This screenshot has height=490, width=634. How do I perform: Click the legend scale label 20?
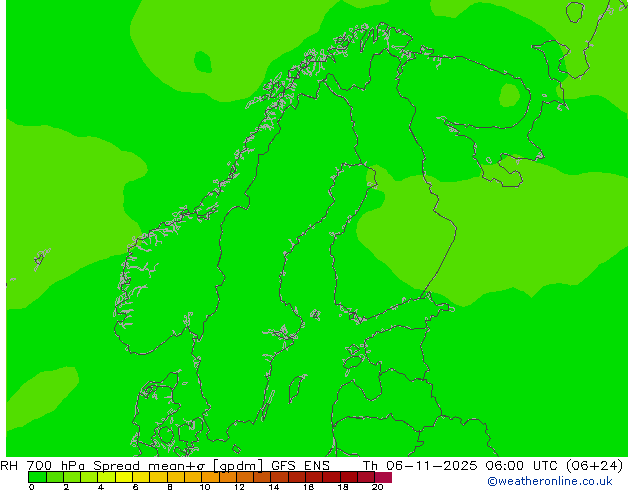click(x=378, y=487)
